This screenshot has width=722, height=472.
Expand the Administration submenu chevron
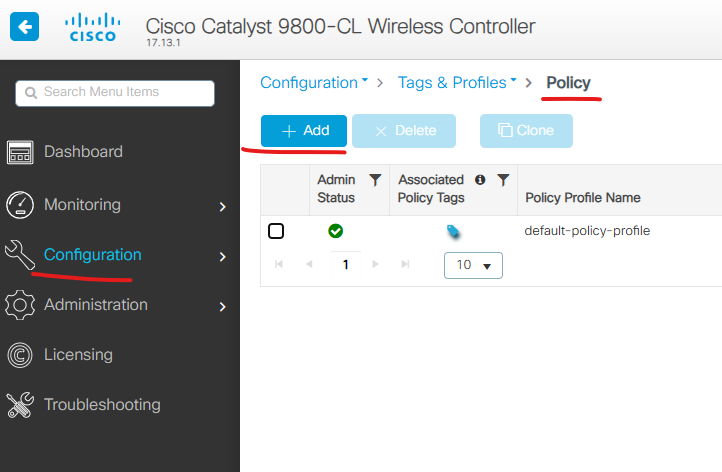pyautogui.click(x=223, y=307)
